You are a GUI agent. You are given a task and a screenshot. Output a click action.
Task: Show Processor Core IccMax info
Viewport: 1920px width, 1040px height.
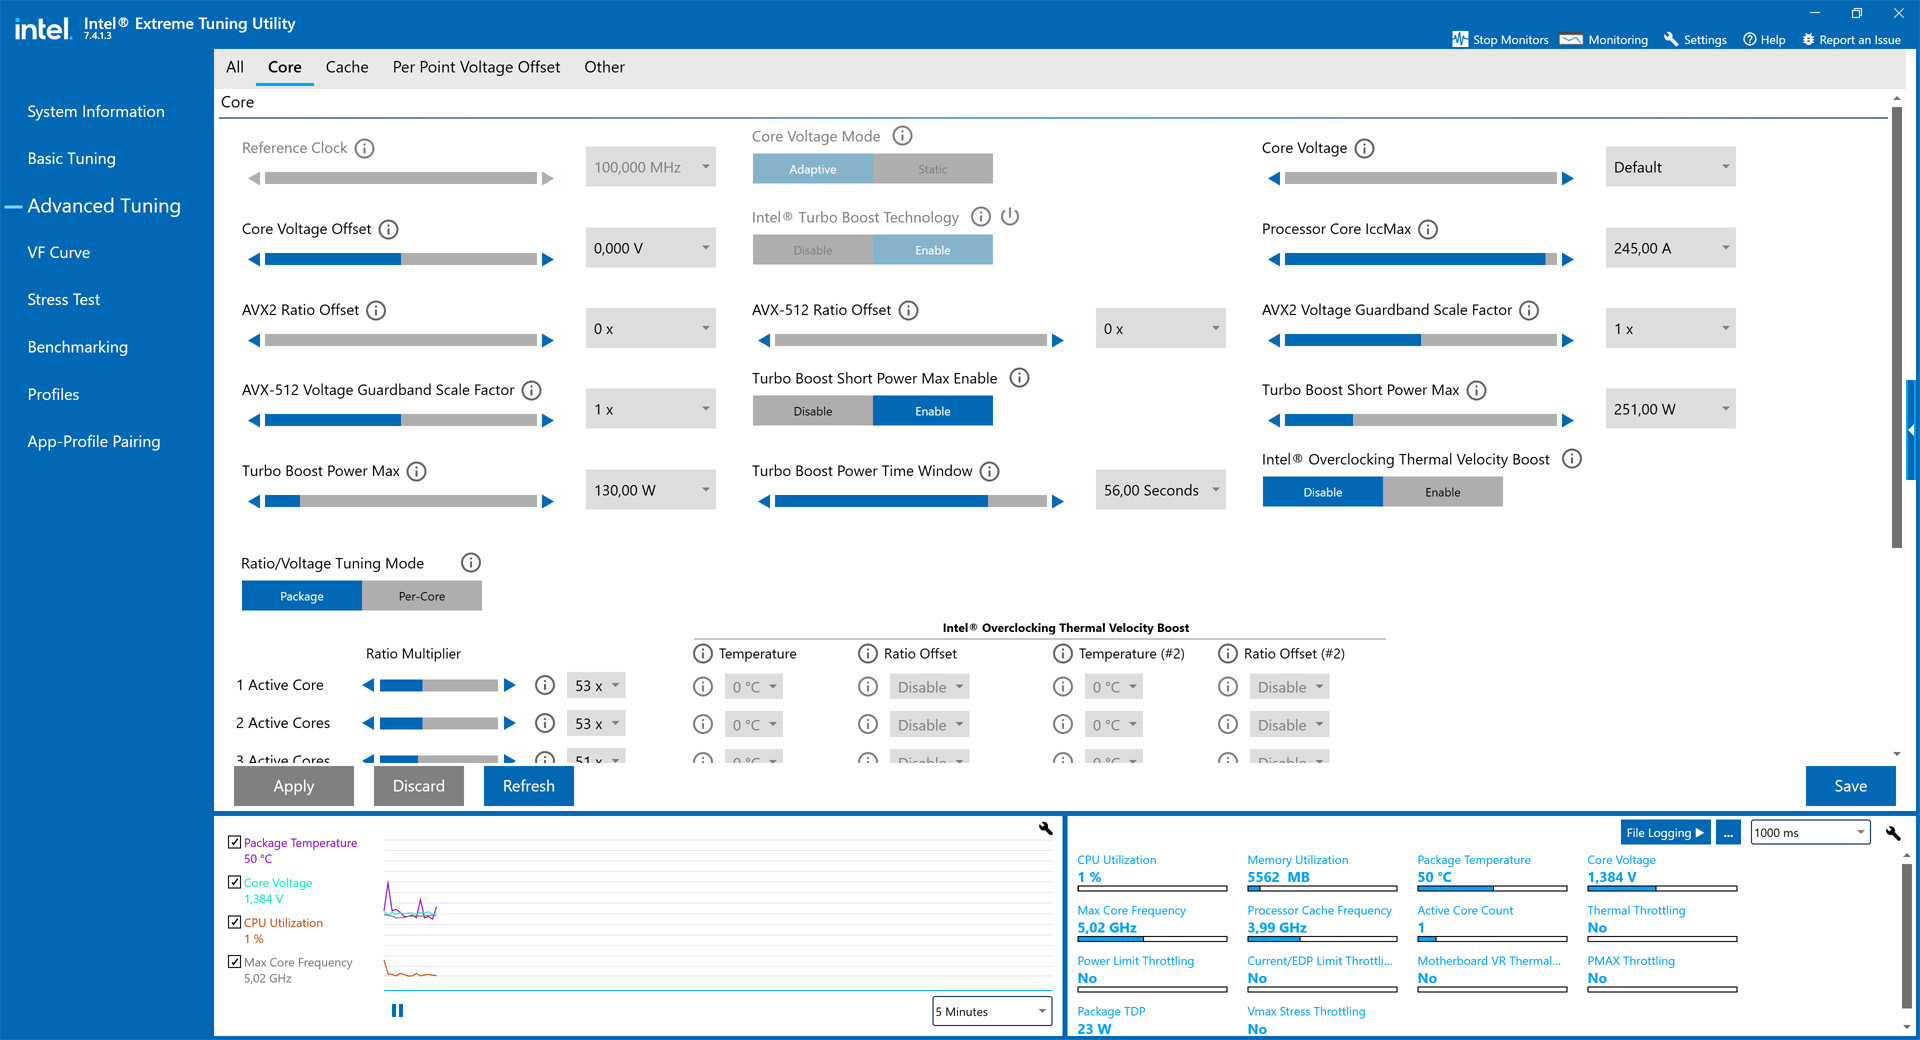(x=1428, y=229)
